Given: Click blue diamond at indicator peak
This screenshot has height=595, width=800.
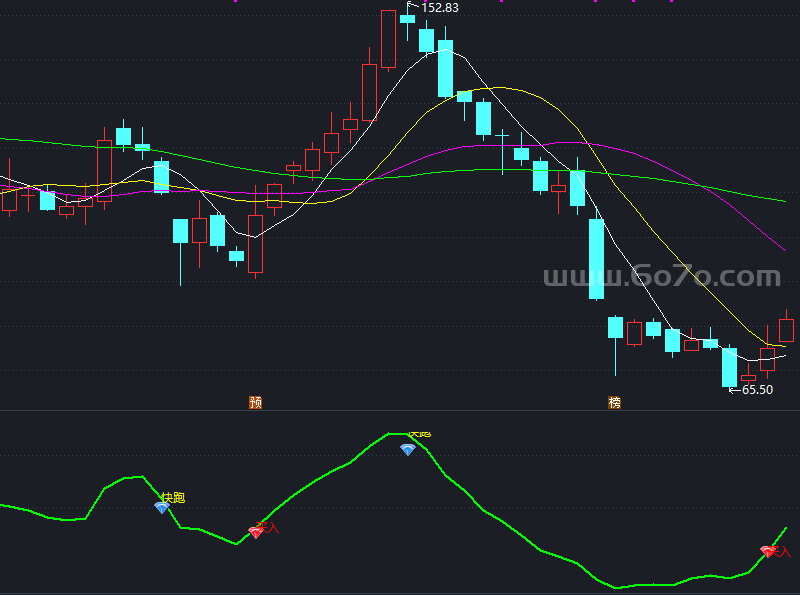Looking at the screenshot, I should coord(407,450).
